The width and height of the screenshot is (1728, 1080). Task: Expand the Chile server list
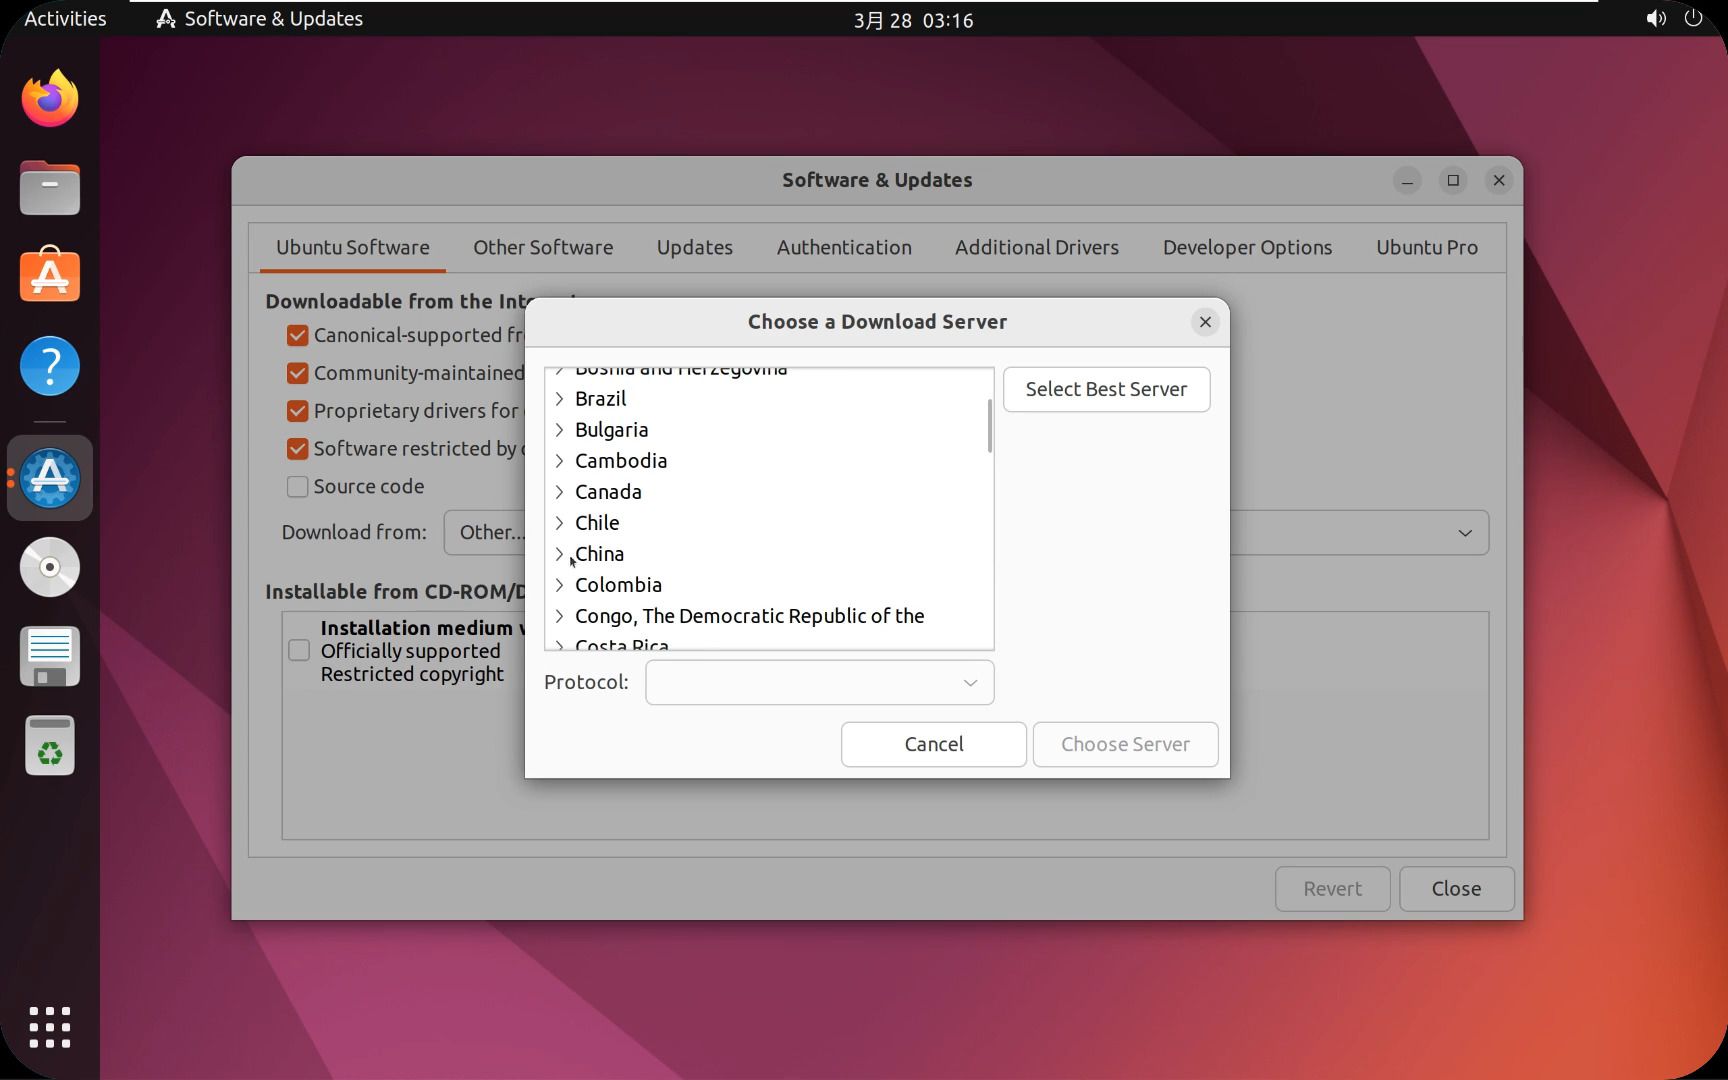(560, 523)
